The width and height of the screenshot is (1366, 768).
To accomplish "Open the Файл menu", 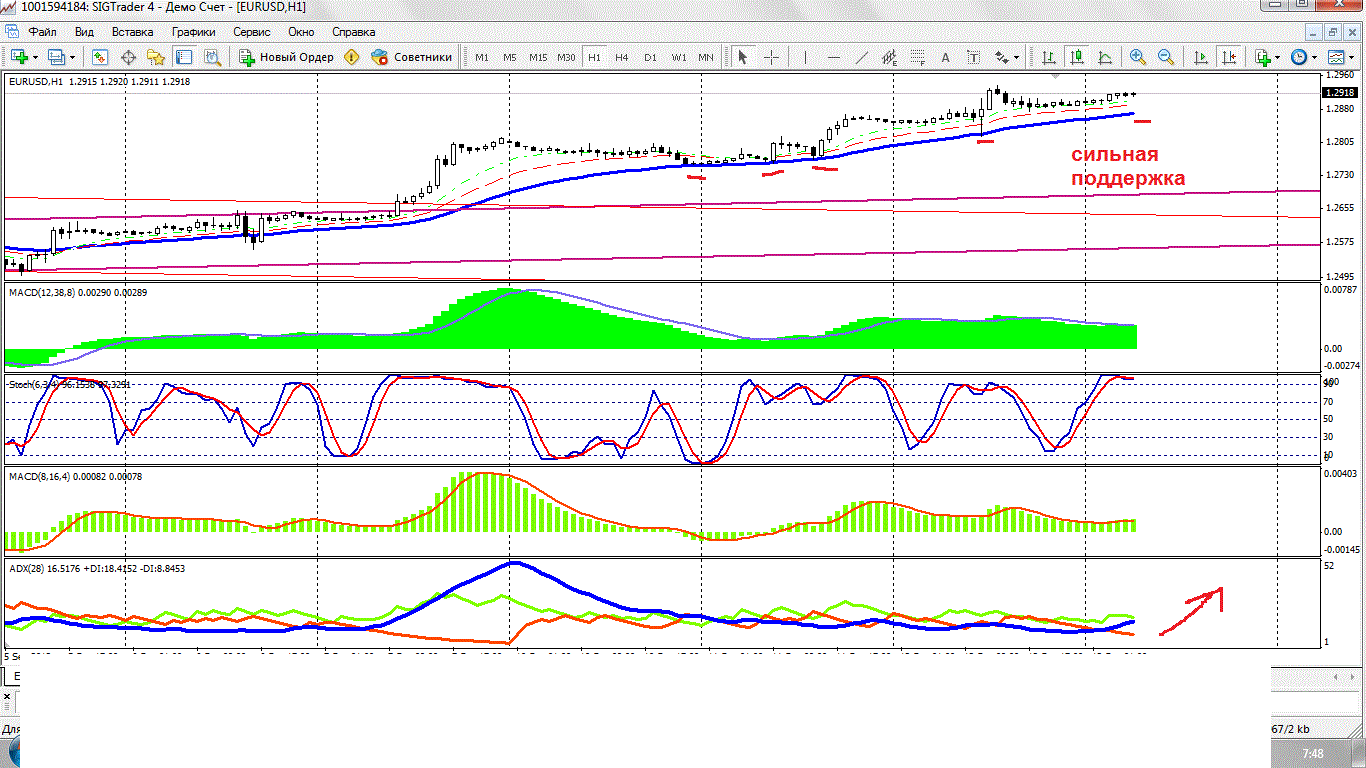I will [42, 31].
